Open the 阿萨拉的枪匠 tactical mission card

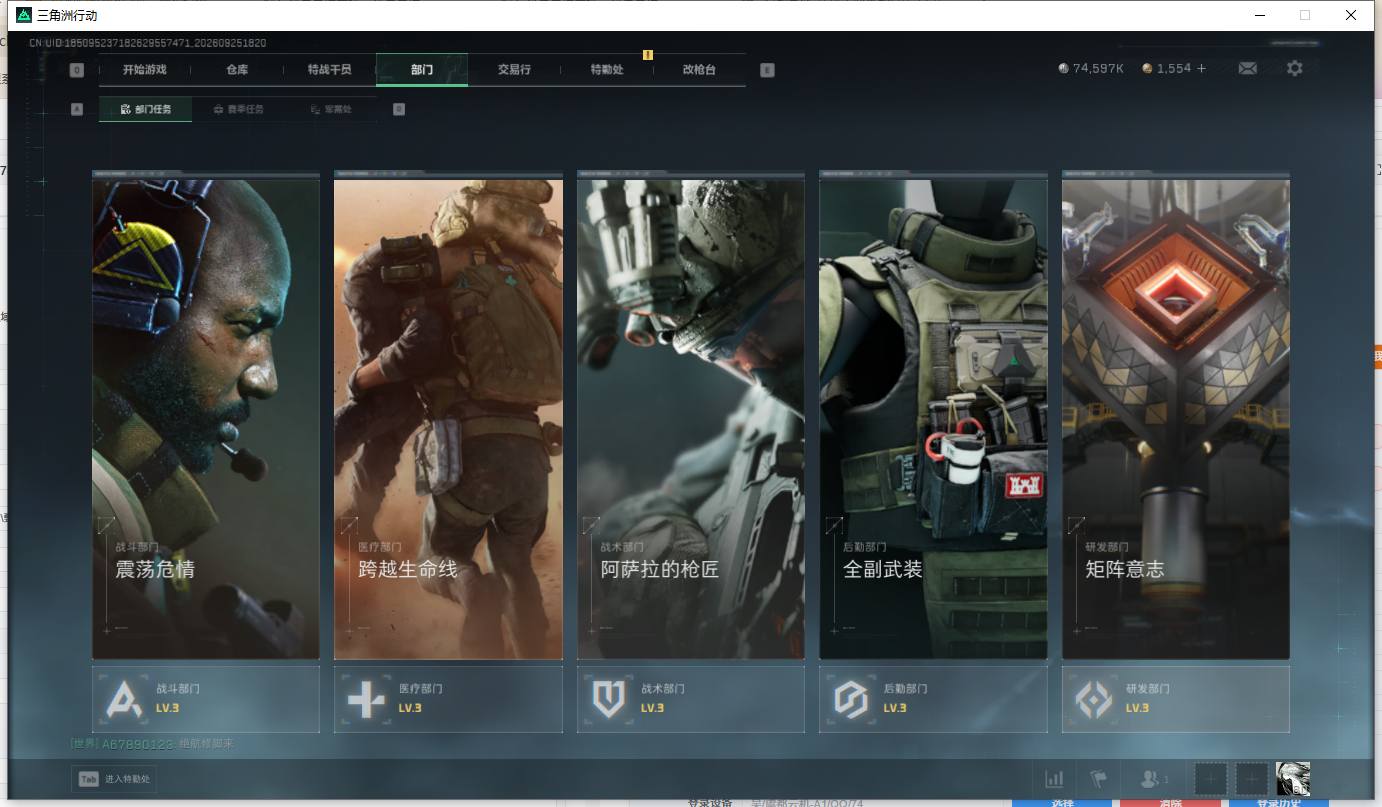pos(691,415)
